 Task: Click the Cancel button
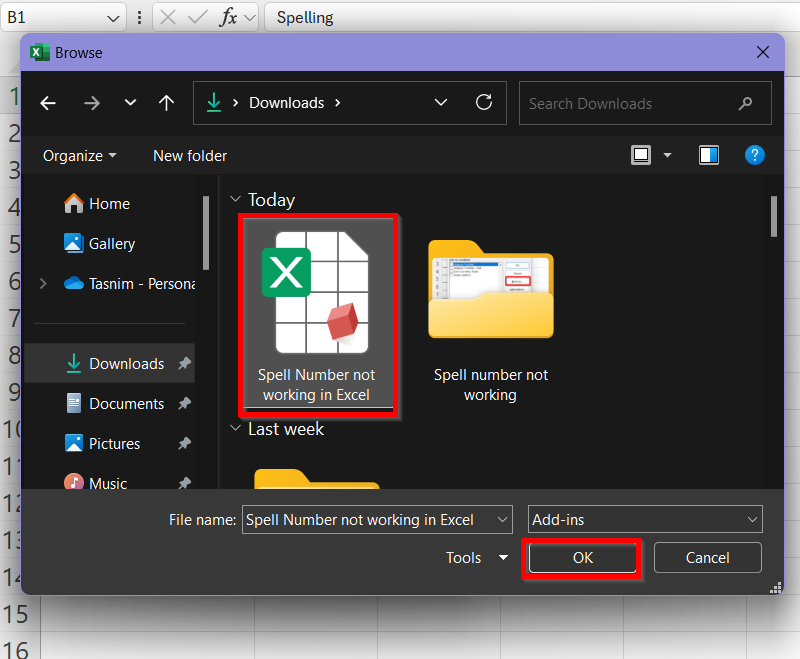click(707, 558)
